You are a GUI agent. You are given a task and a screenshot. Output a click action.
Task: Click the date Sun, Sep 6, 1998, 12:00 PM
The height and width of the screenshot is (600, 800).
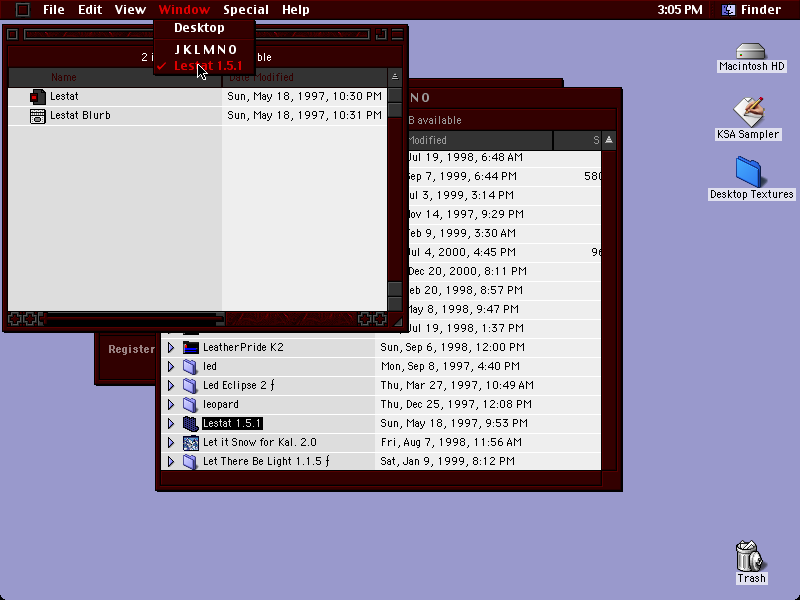click(452, 347)
